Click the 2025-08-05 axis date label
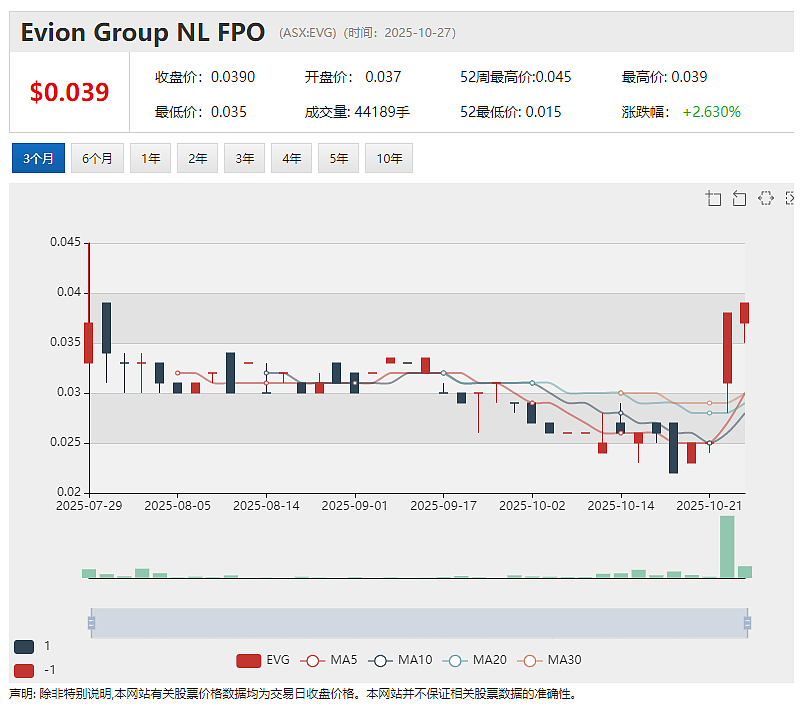804x712 pixels. tap(177, 506)
